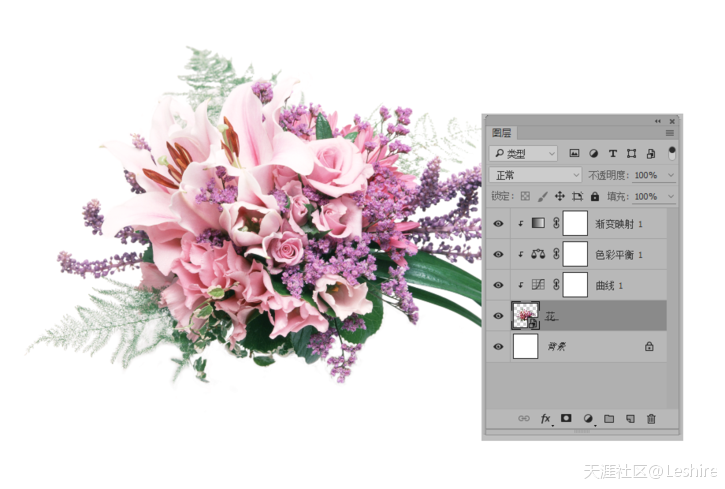Screen dimensions: 725x489
Task: Open the 正常 blend mode dropdown
Action: [x=535, y=175]
